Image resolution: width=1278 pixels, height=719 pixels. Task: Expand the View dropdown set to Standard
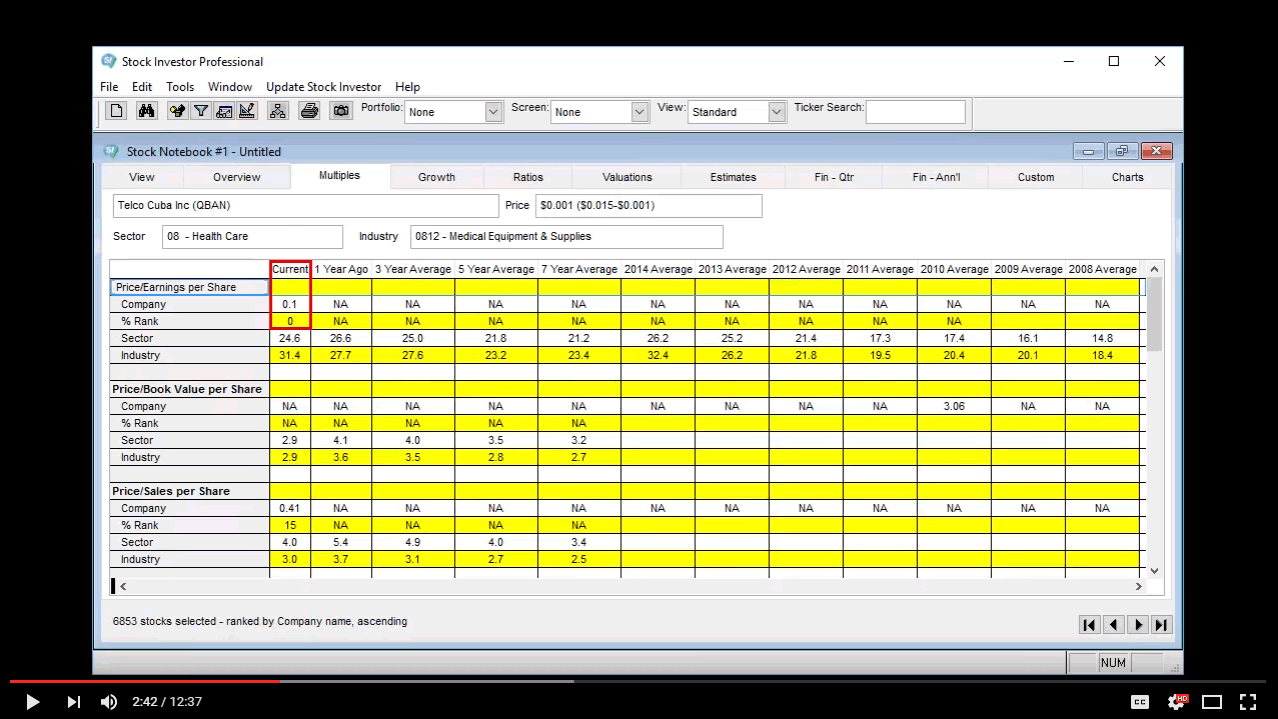point(777,112)
